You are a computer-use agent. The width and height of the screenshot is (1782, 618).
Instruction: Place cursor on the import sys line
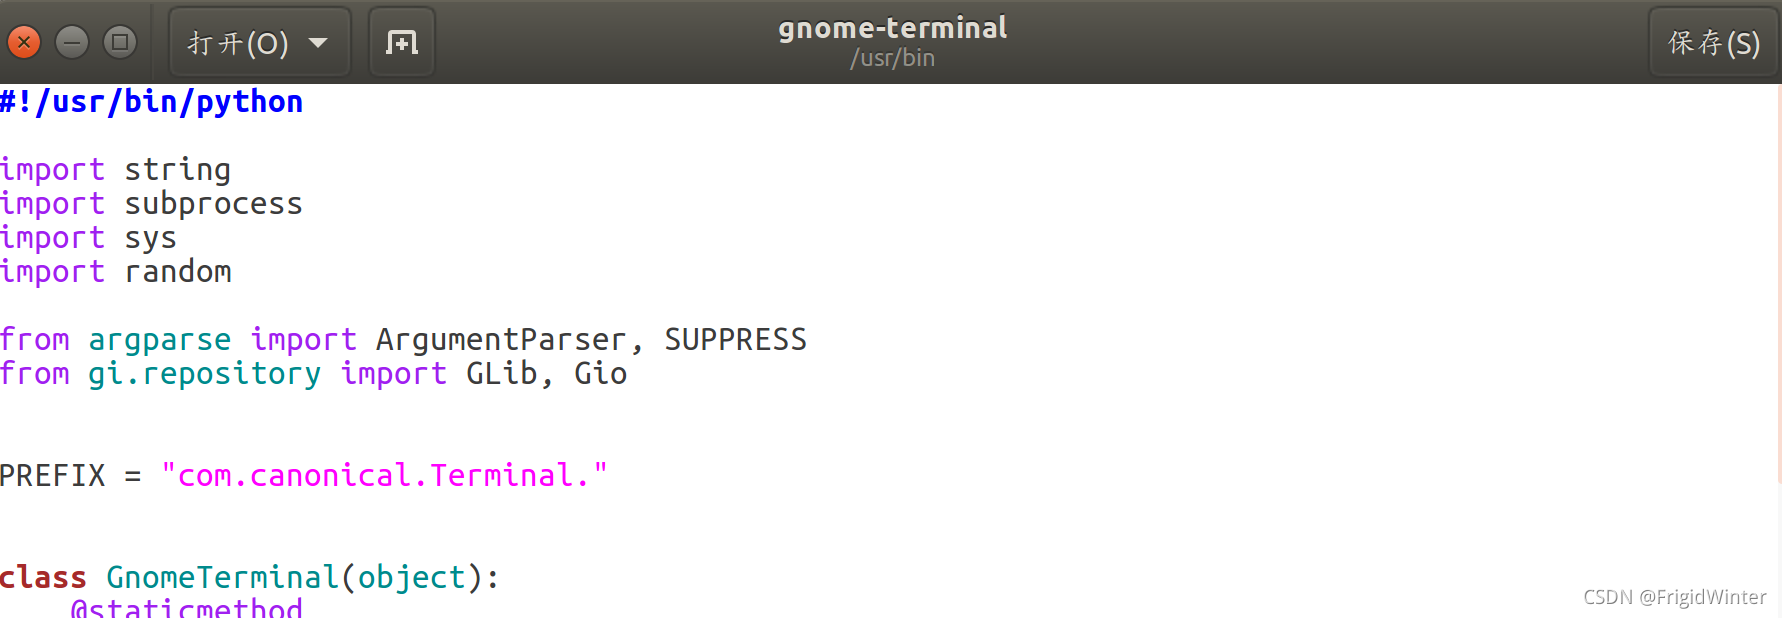[x=88, y=238]
